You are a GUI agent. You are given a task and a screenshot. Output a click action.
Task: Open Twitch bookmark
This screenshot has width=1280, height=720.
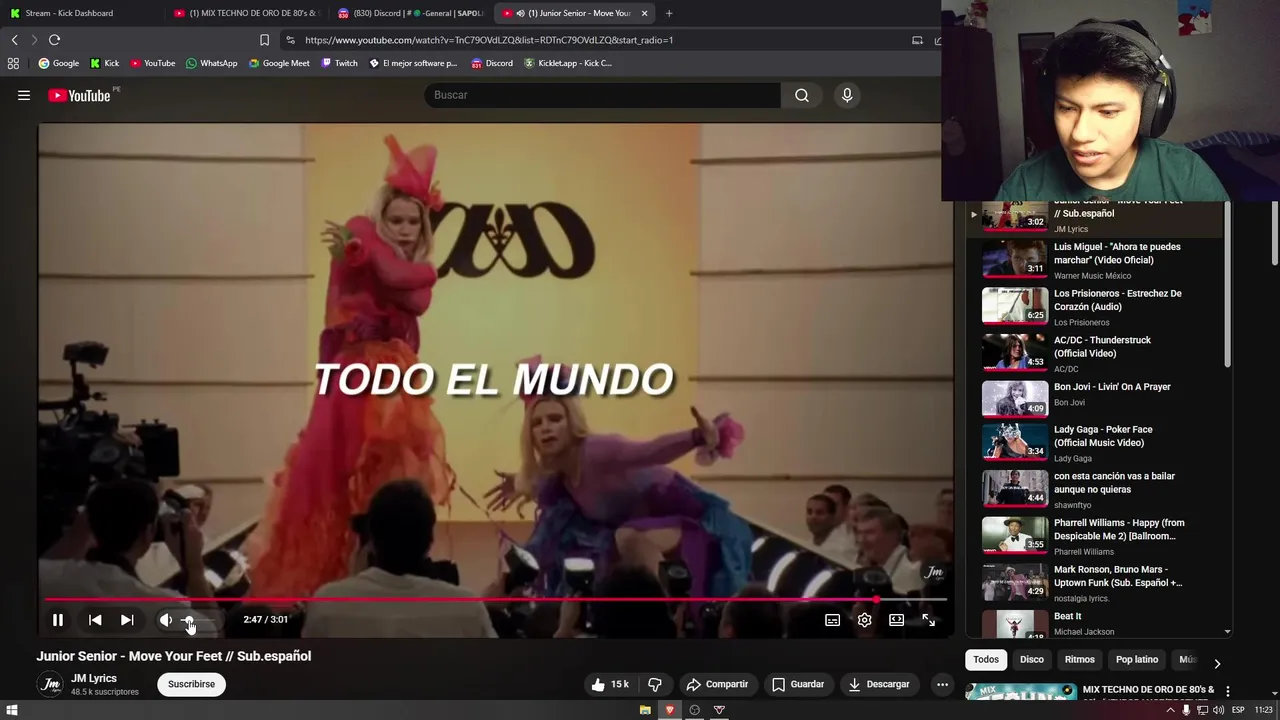click(x=339, y=63)
